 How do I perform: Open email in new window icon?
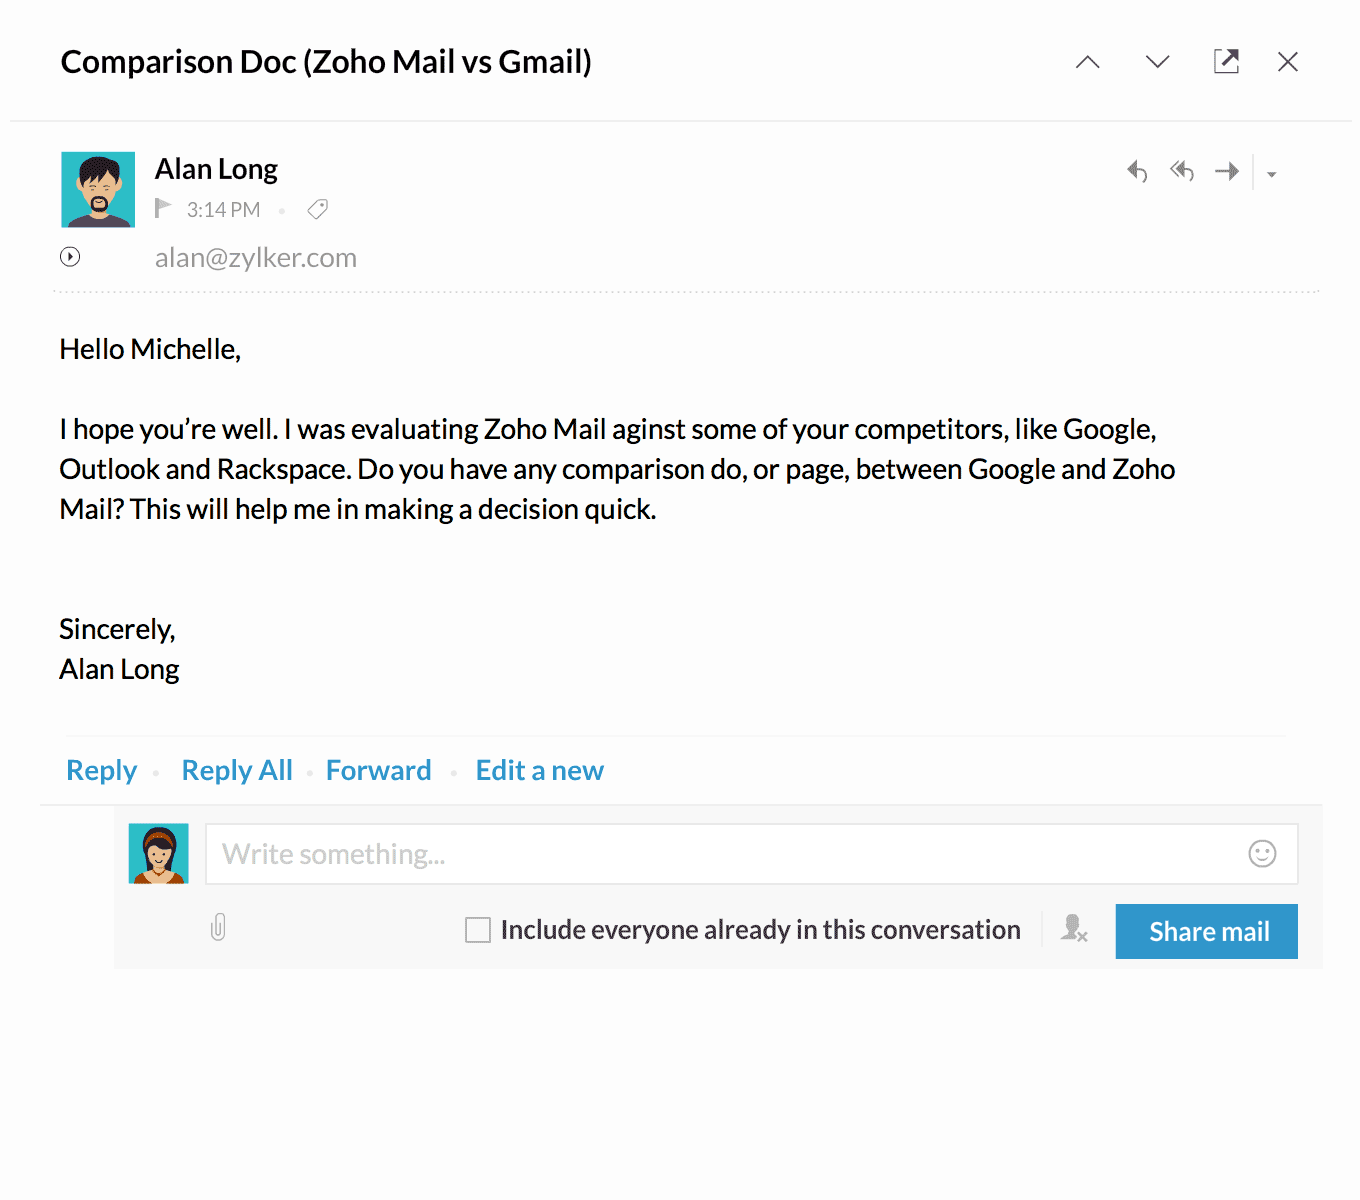pos(1226,62)
